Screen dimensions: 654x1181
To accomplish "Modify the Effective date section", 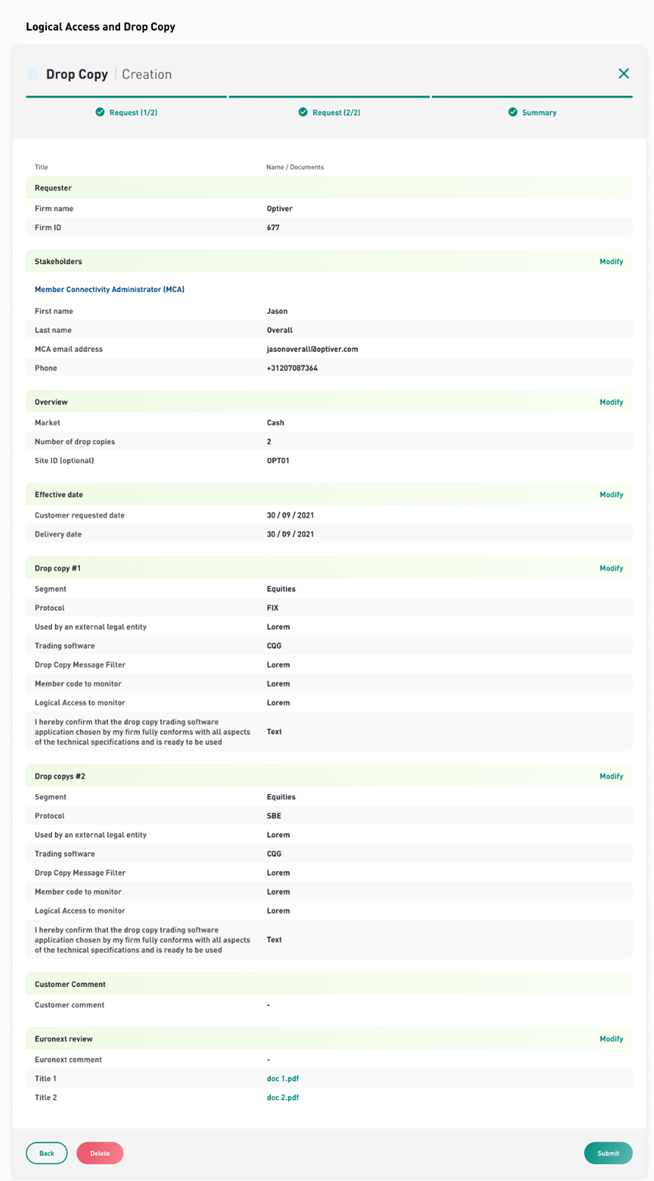I will [611, 495].
